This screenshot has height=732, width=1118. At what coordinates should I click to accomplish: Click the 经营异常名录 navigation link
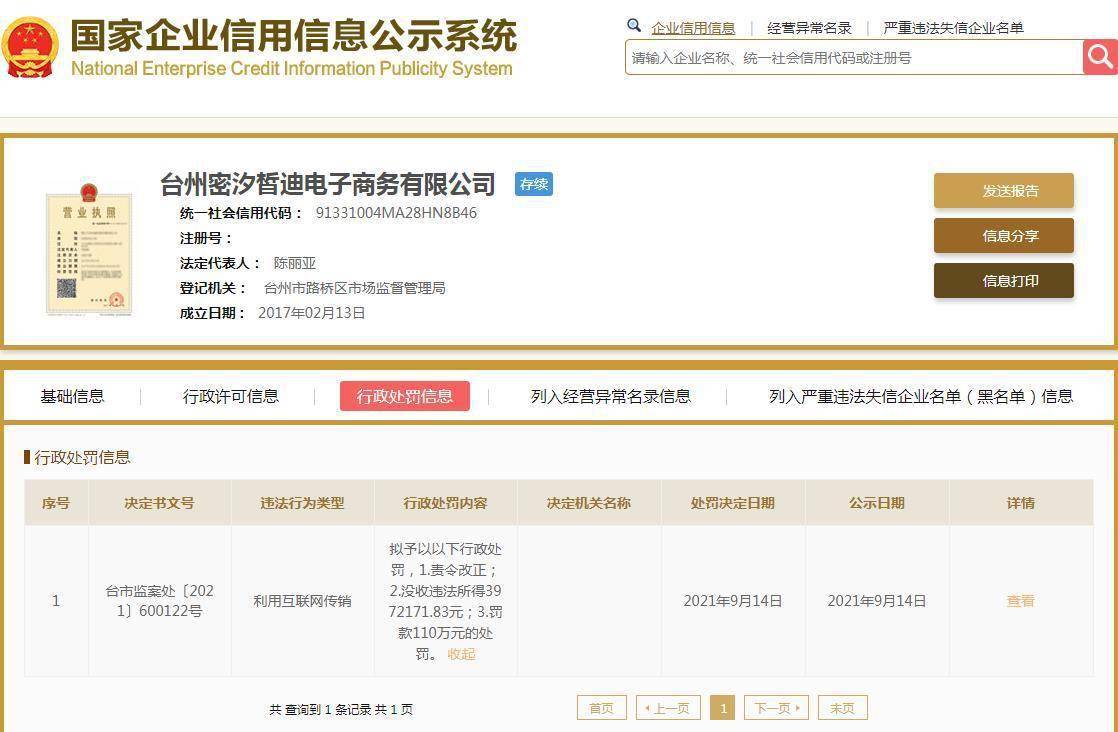805,27
